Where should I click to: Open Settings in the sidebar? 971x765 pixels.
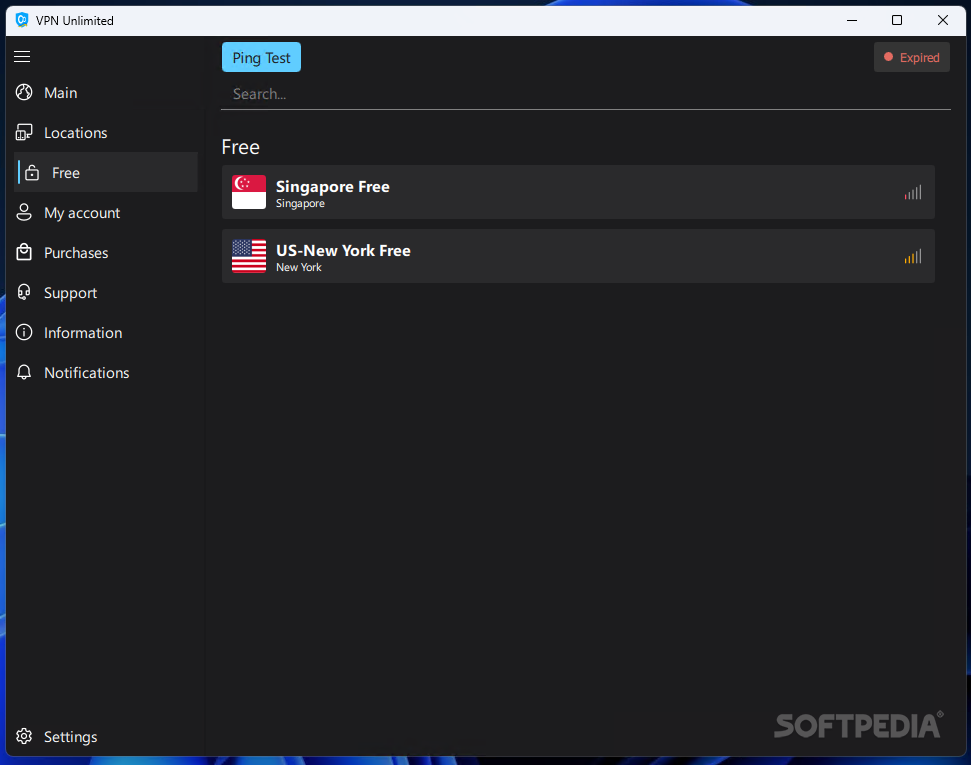pyautogui.click(x=106, y=737)
